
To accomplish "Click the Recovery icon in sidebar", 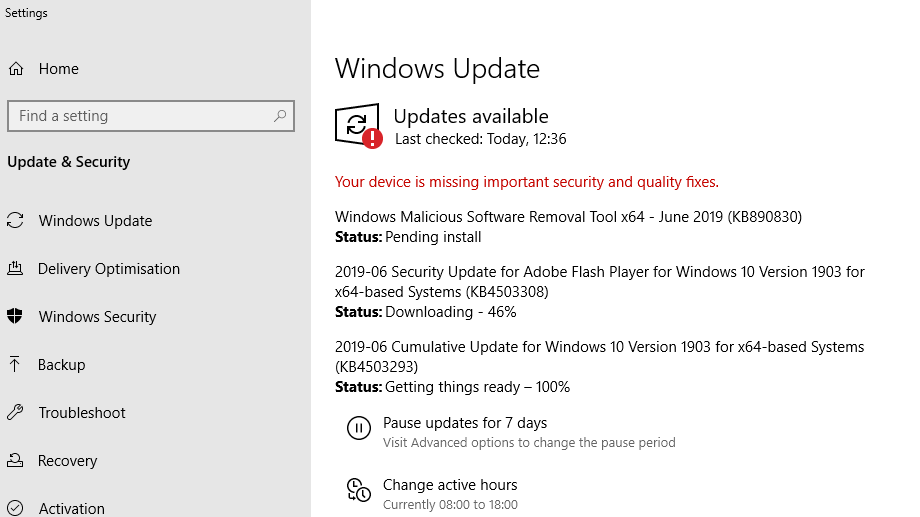I will 15,461.
